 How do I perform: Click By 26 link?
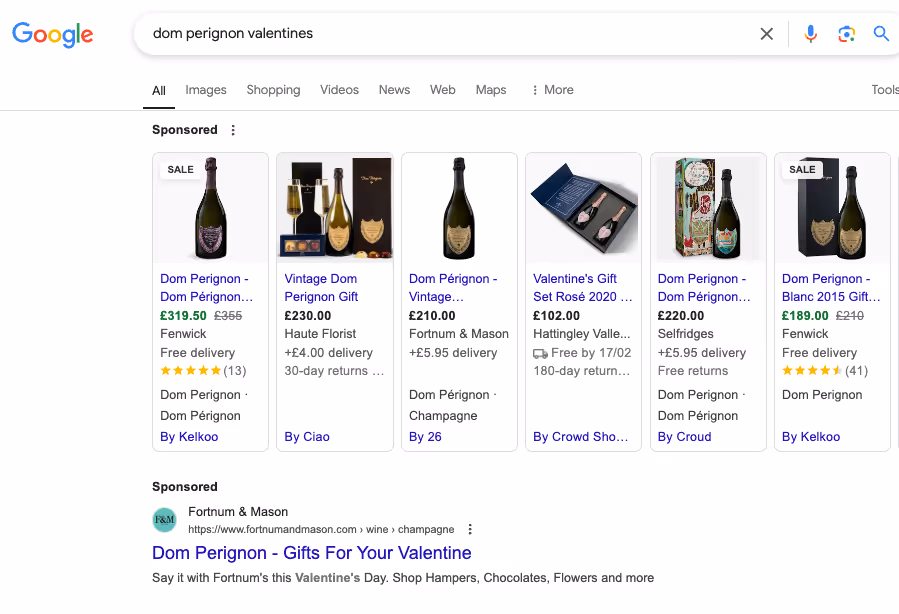(425, 437)
